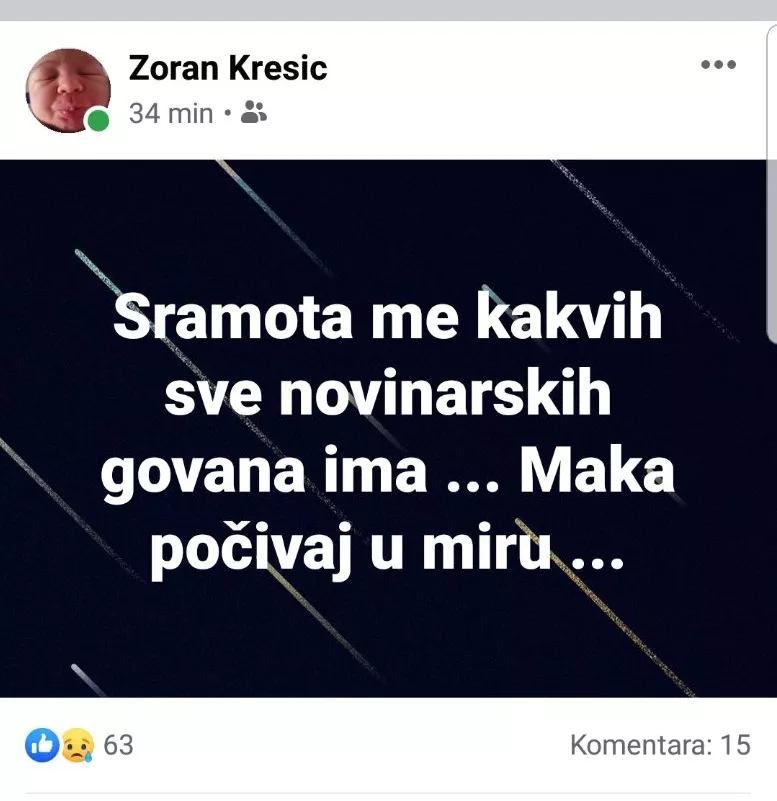The height and width of the screenshot is (801, 777).
Task: Click the green online status dot
Action: coord(98,121)
